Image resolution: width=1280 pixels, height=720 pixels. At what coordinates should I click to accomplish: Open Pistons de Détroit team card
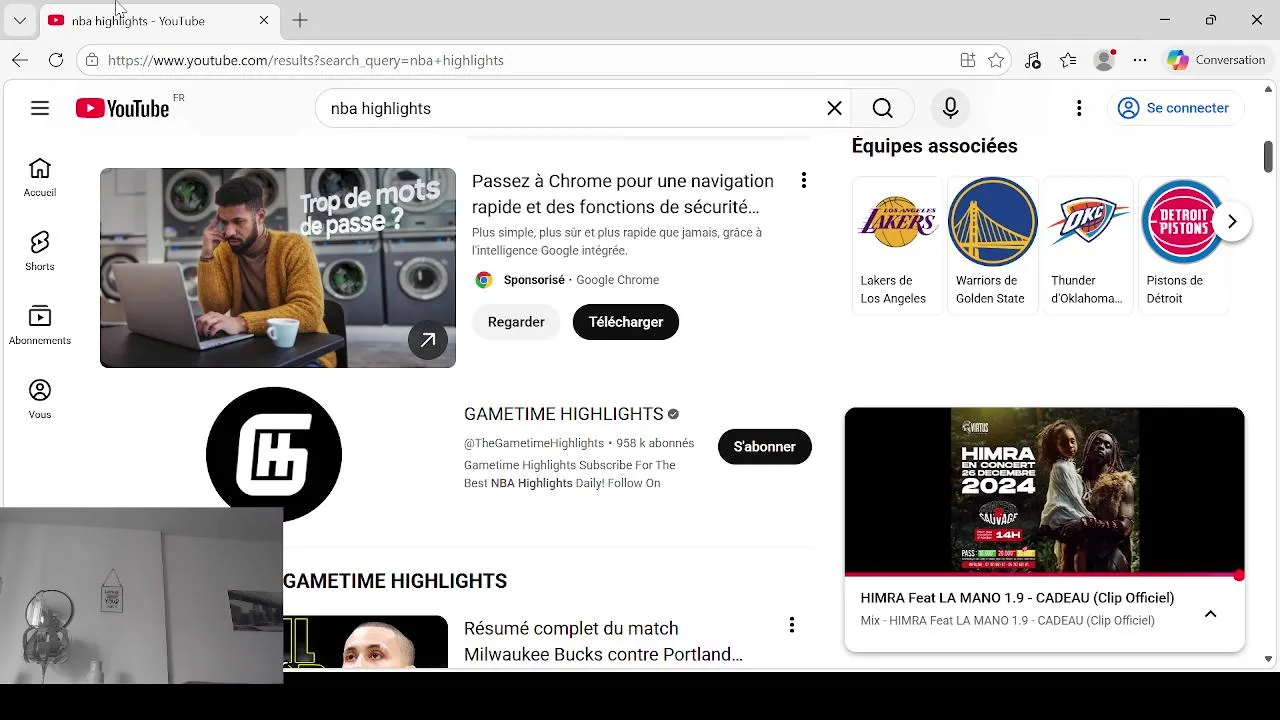(x=1182, y=245)
